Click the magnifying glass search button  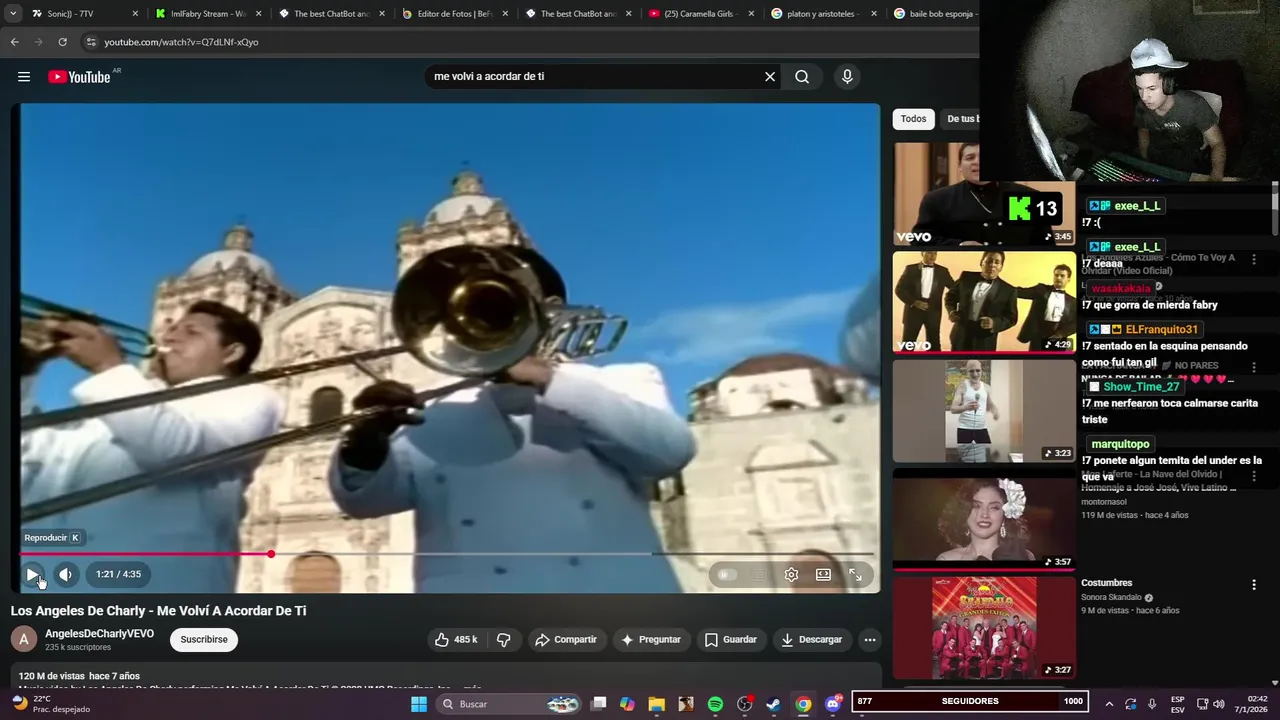[802, 77]
